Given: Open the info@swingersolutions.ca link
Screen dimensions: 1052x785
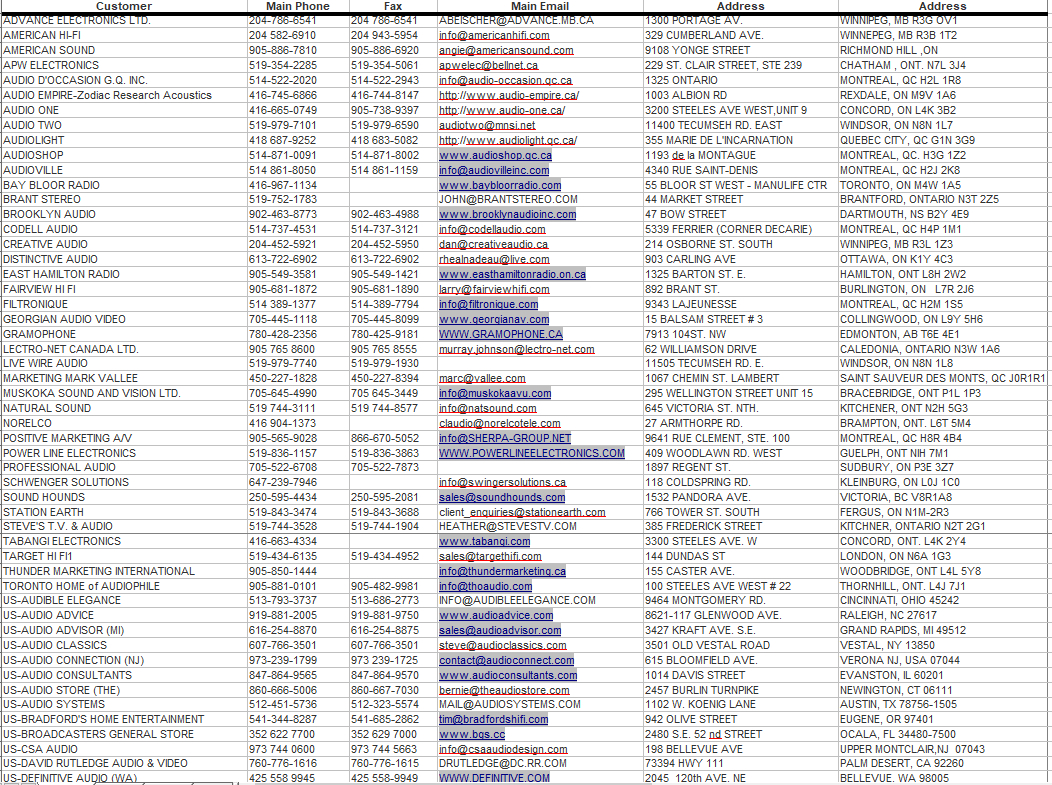Looking at the screenshot, I should [503, 482].
